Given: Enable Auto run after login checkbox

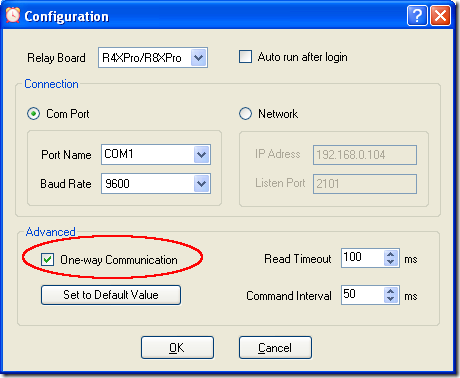Looking at the screenshot, I should tap(245, 57).
